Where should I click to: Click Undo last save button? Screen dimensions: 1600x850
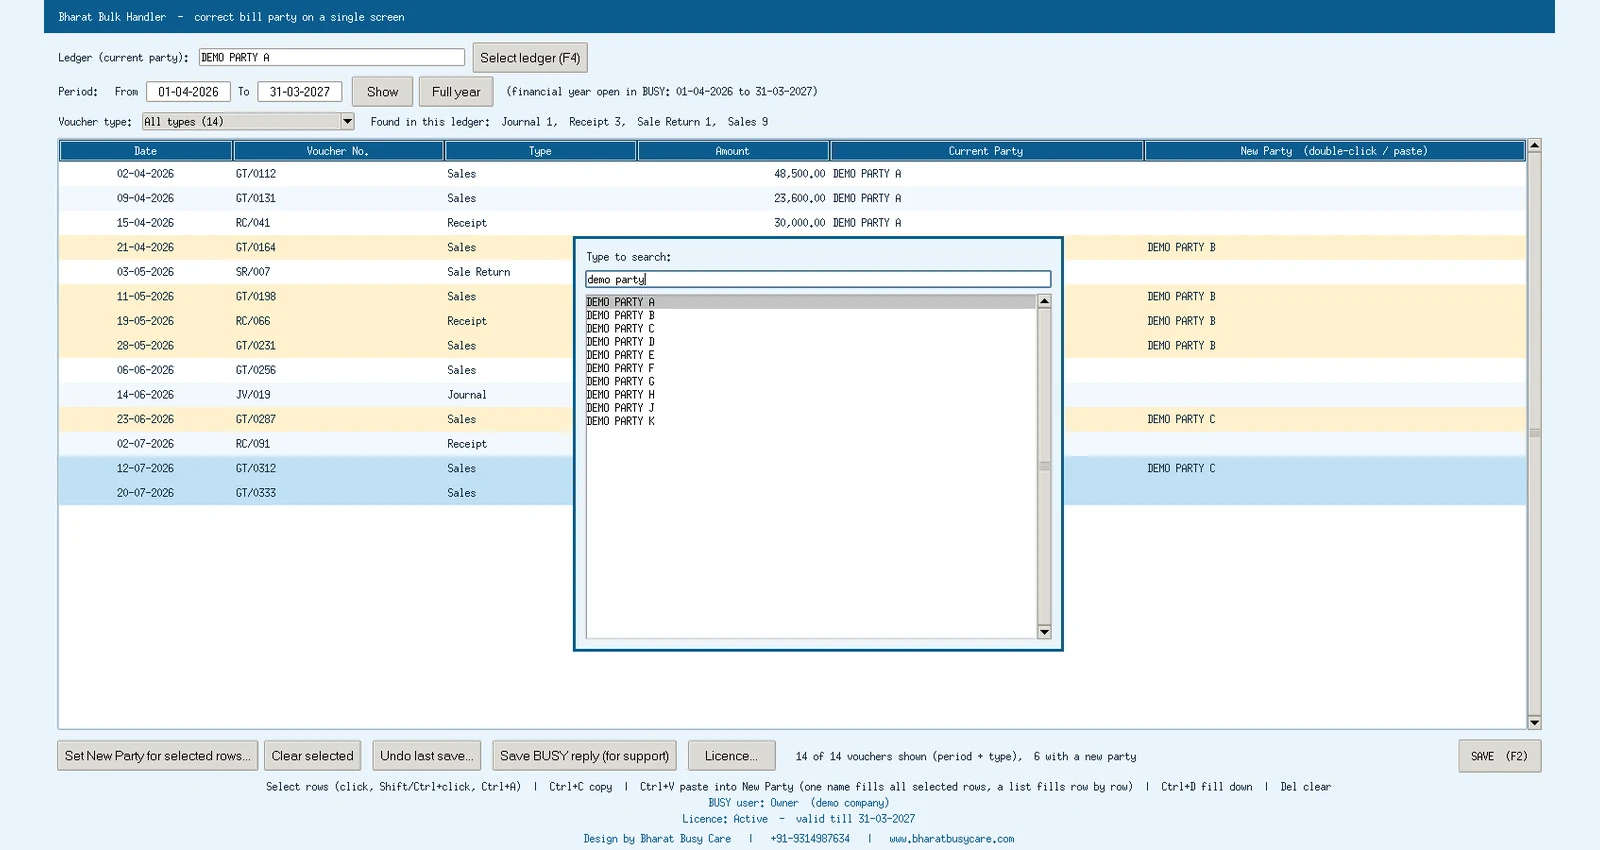coord(428,756)
